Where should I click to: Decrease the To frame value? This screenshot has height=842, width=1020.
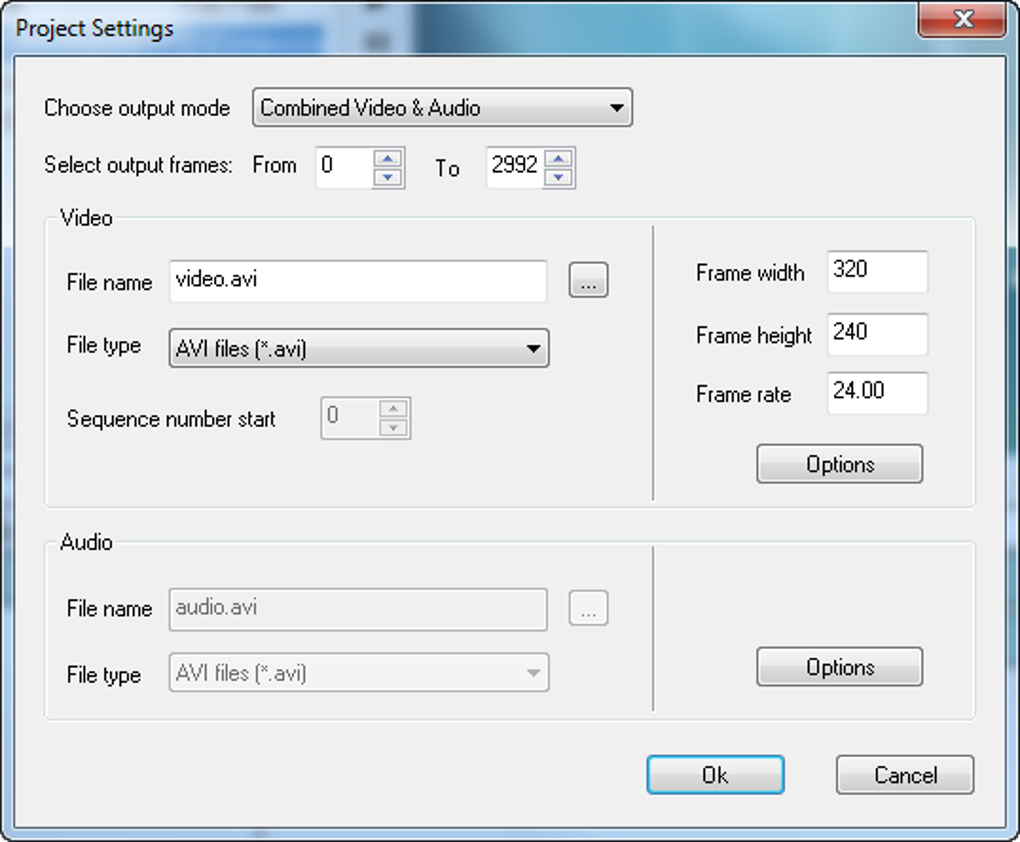tap(560, 177)
